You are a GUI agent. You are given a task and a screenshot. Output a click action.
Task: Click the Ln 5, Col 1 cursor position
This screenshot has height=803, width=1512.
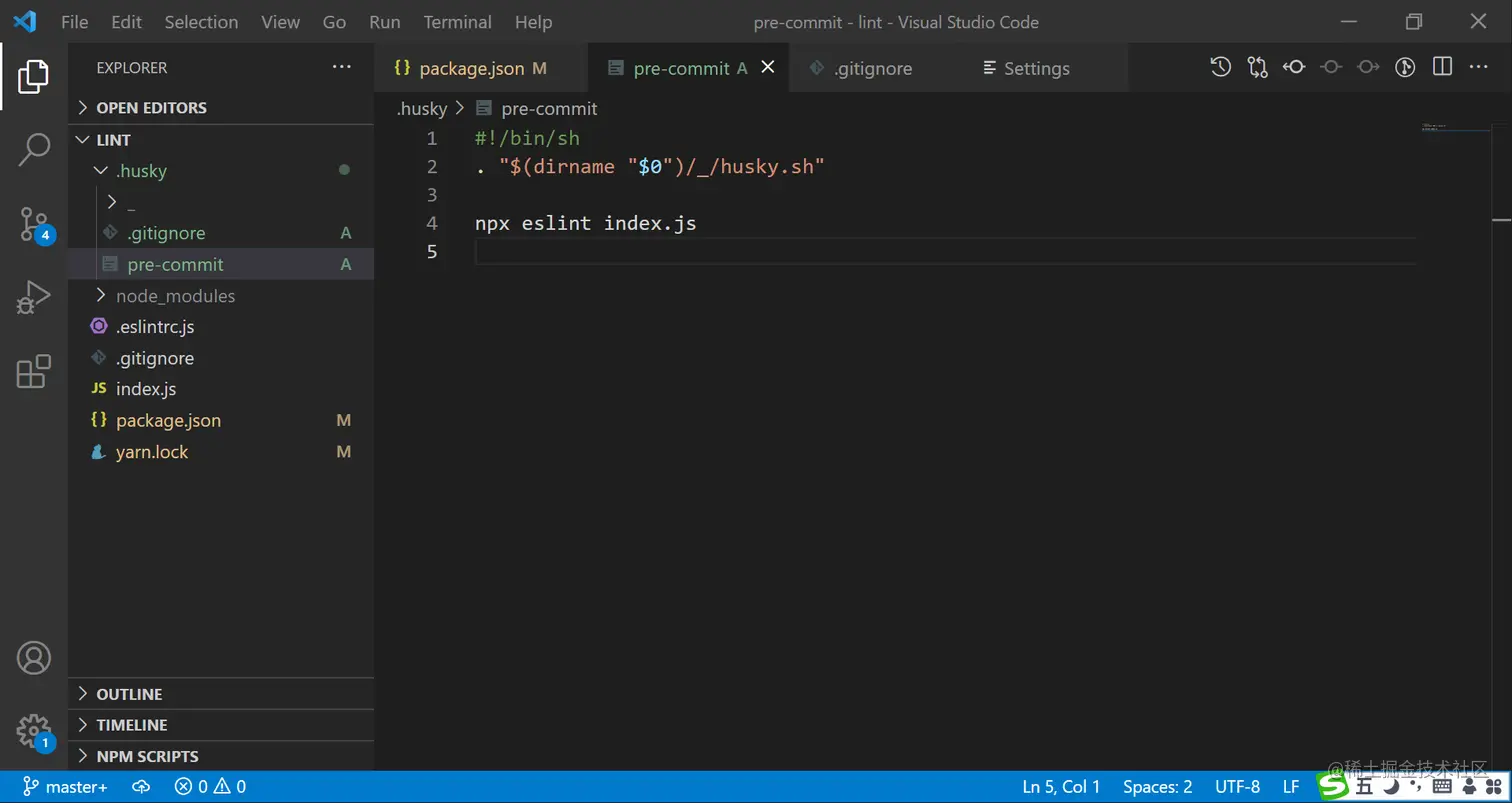pyautogui.click(x=1061, y=787)
